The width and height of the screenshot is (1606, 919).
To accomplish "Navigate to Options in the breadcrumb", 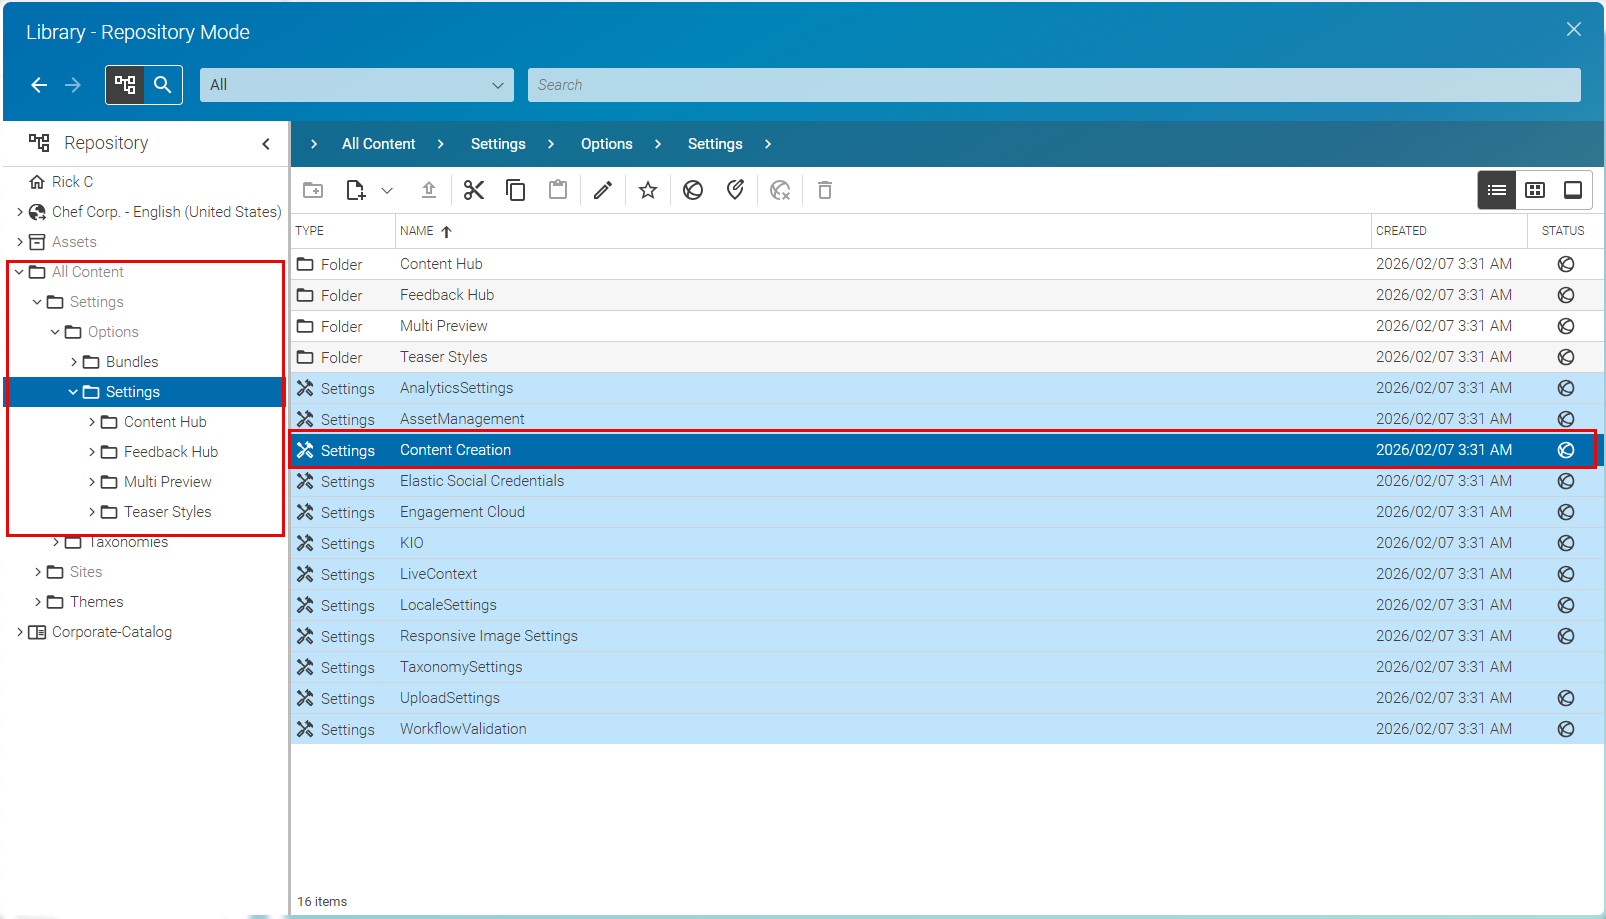I will pos(606,143).
